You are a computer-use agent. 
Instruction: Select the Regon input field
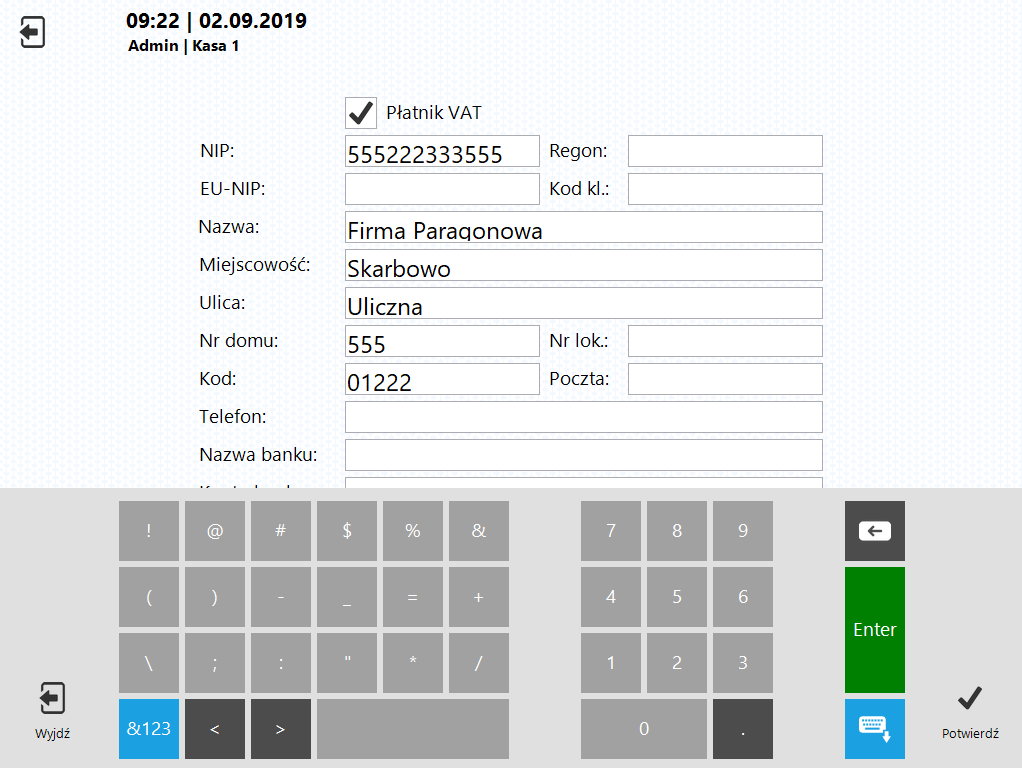(x=725, y=152)
